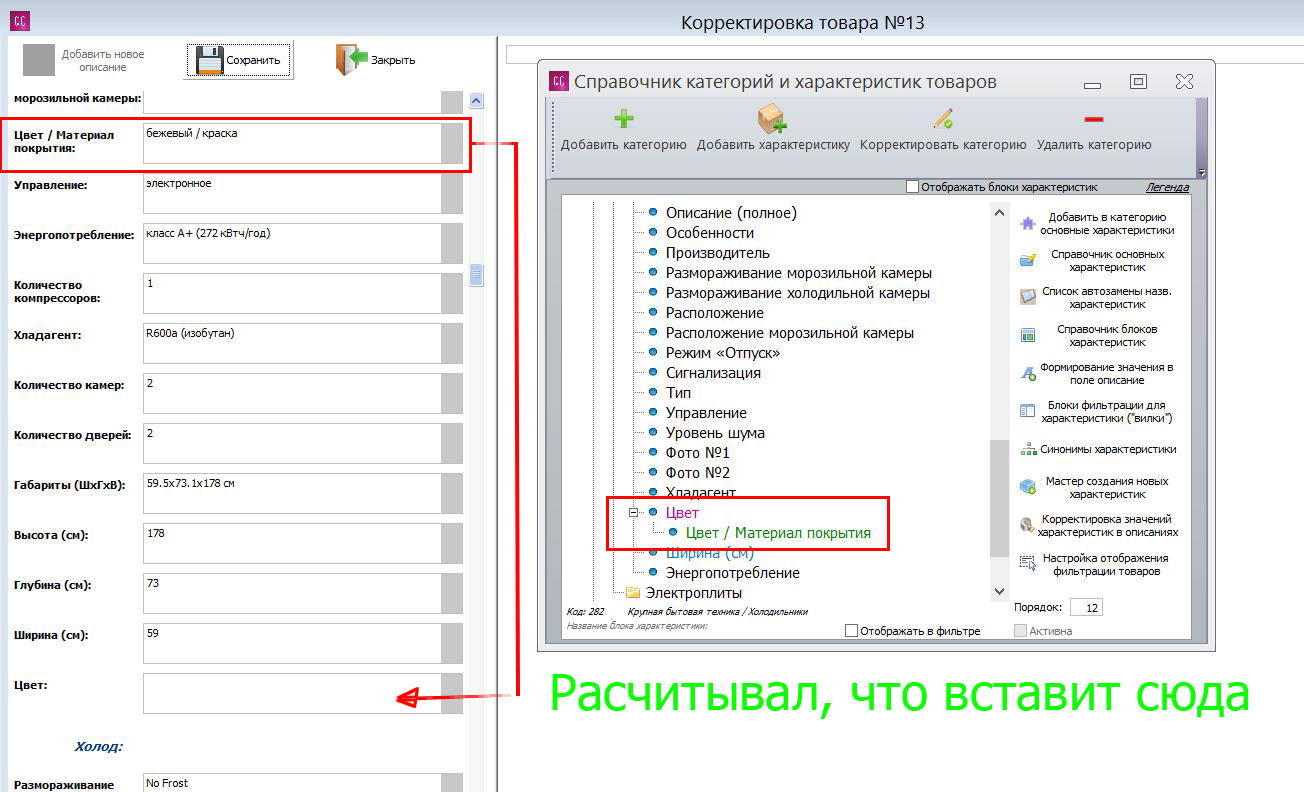Click the Close door icon button
This screenshot has height=792, width=1304.
coord(375,60)
